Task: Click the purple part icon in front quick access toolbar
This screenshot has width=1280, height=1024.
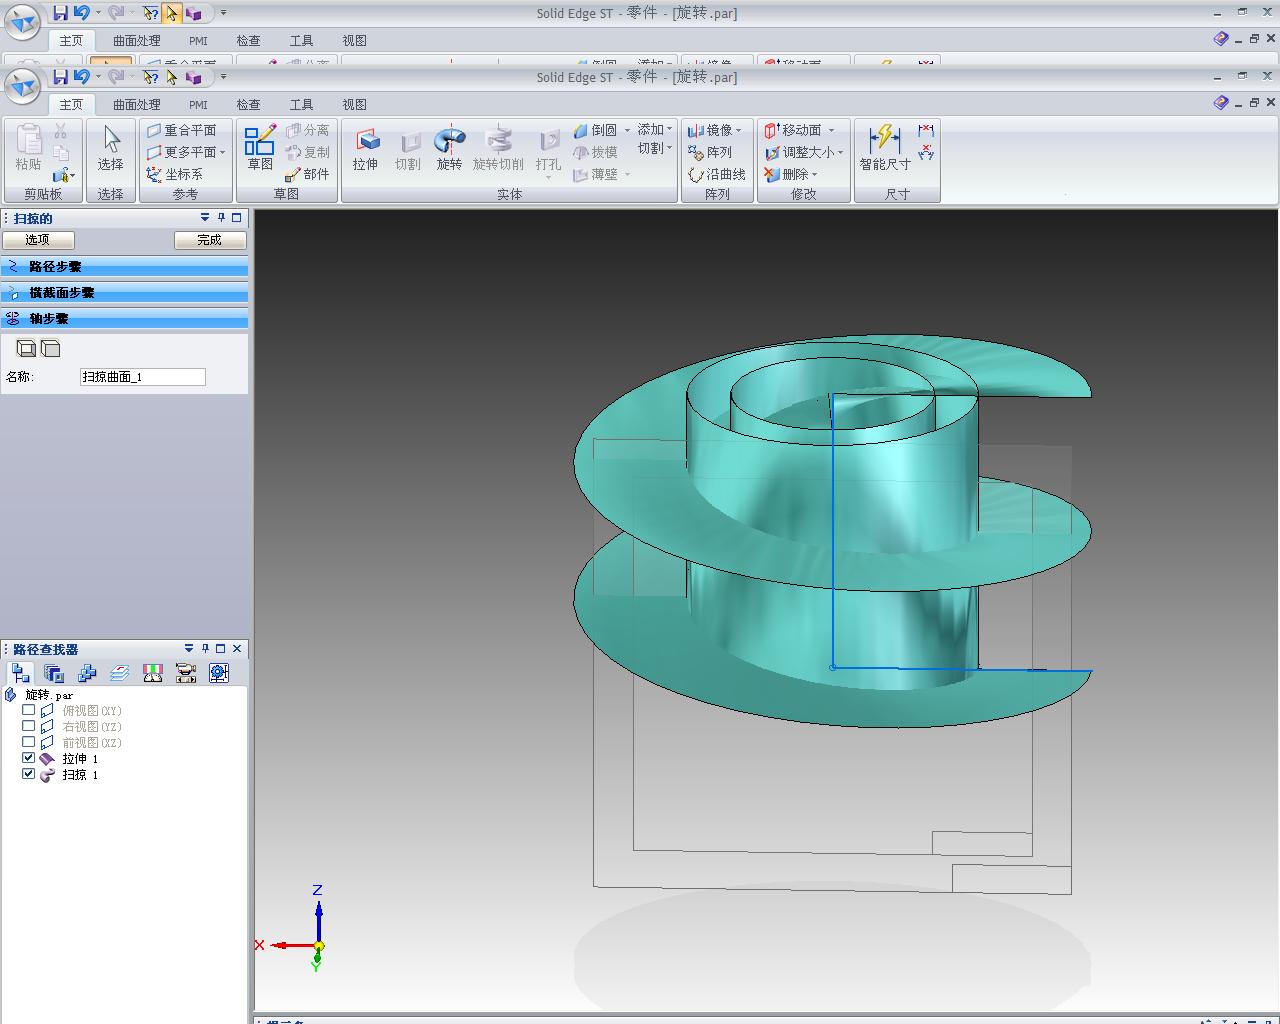Action: coord(194,77)
